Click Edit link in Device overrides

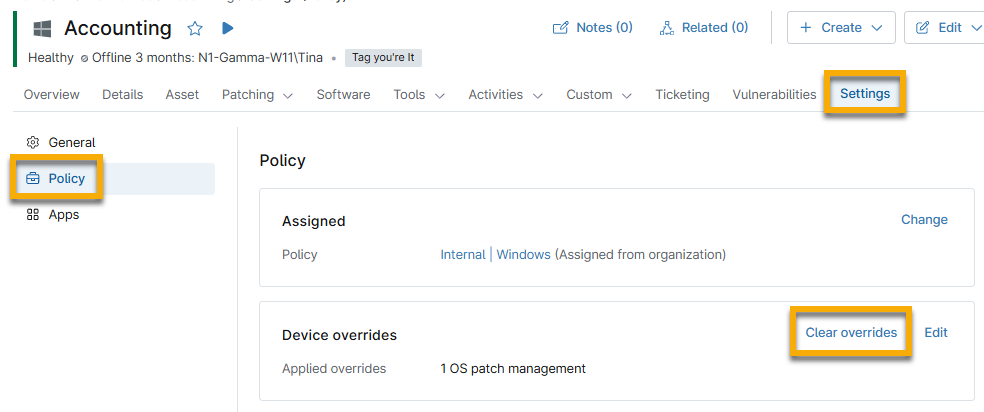coord(936,333)
